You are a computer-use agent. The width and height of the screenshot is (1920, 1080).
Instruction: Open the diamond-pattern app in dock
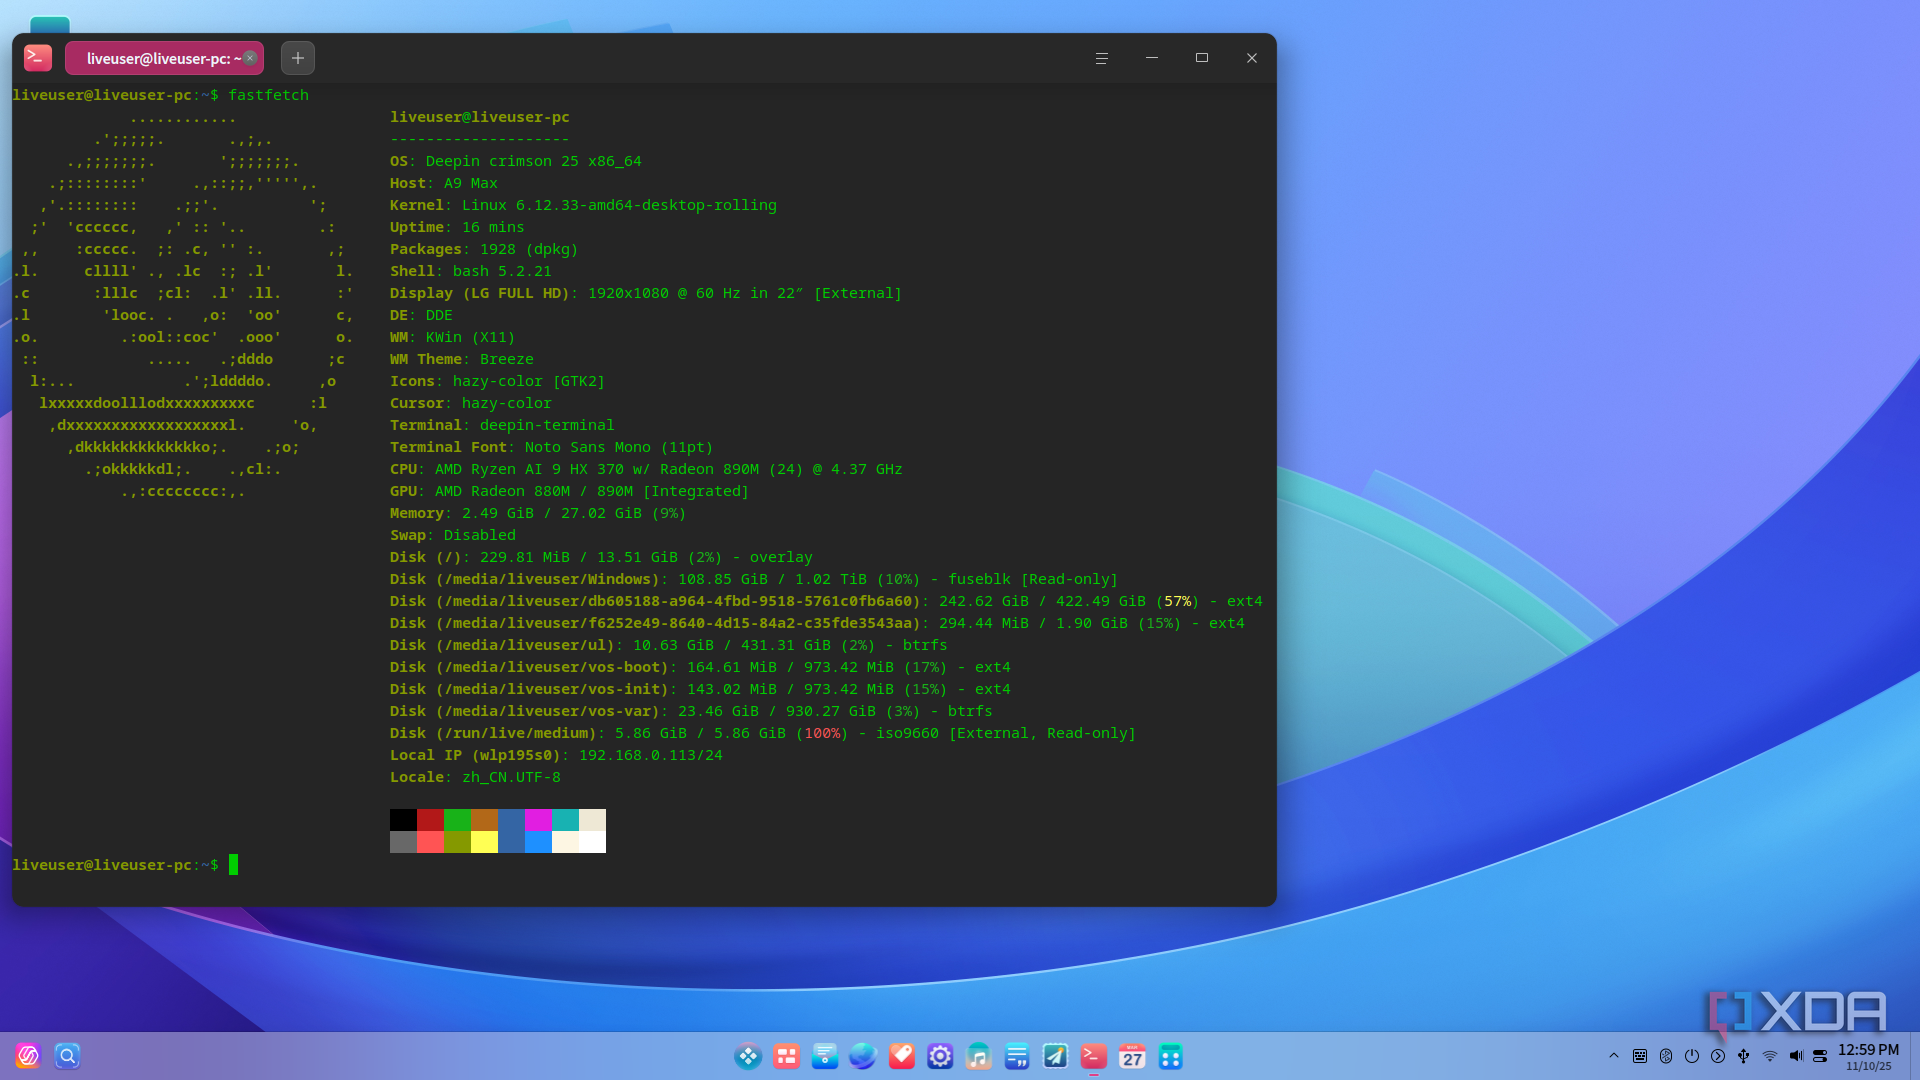click(748, 1056)
